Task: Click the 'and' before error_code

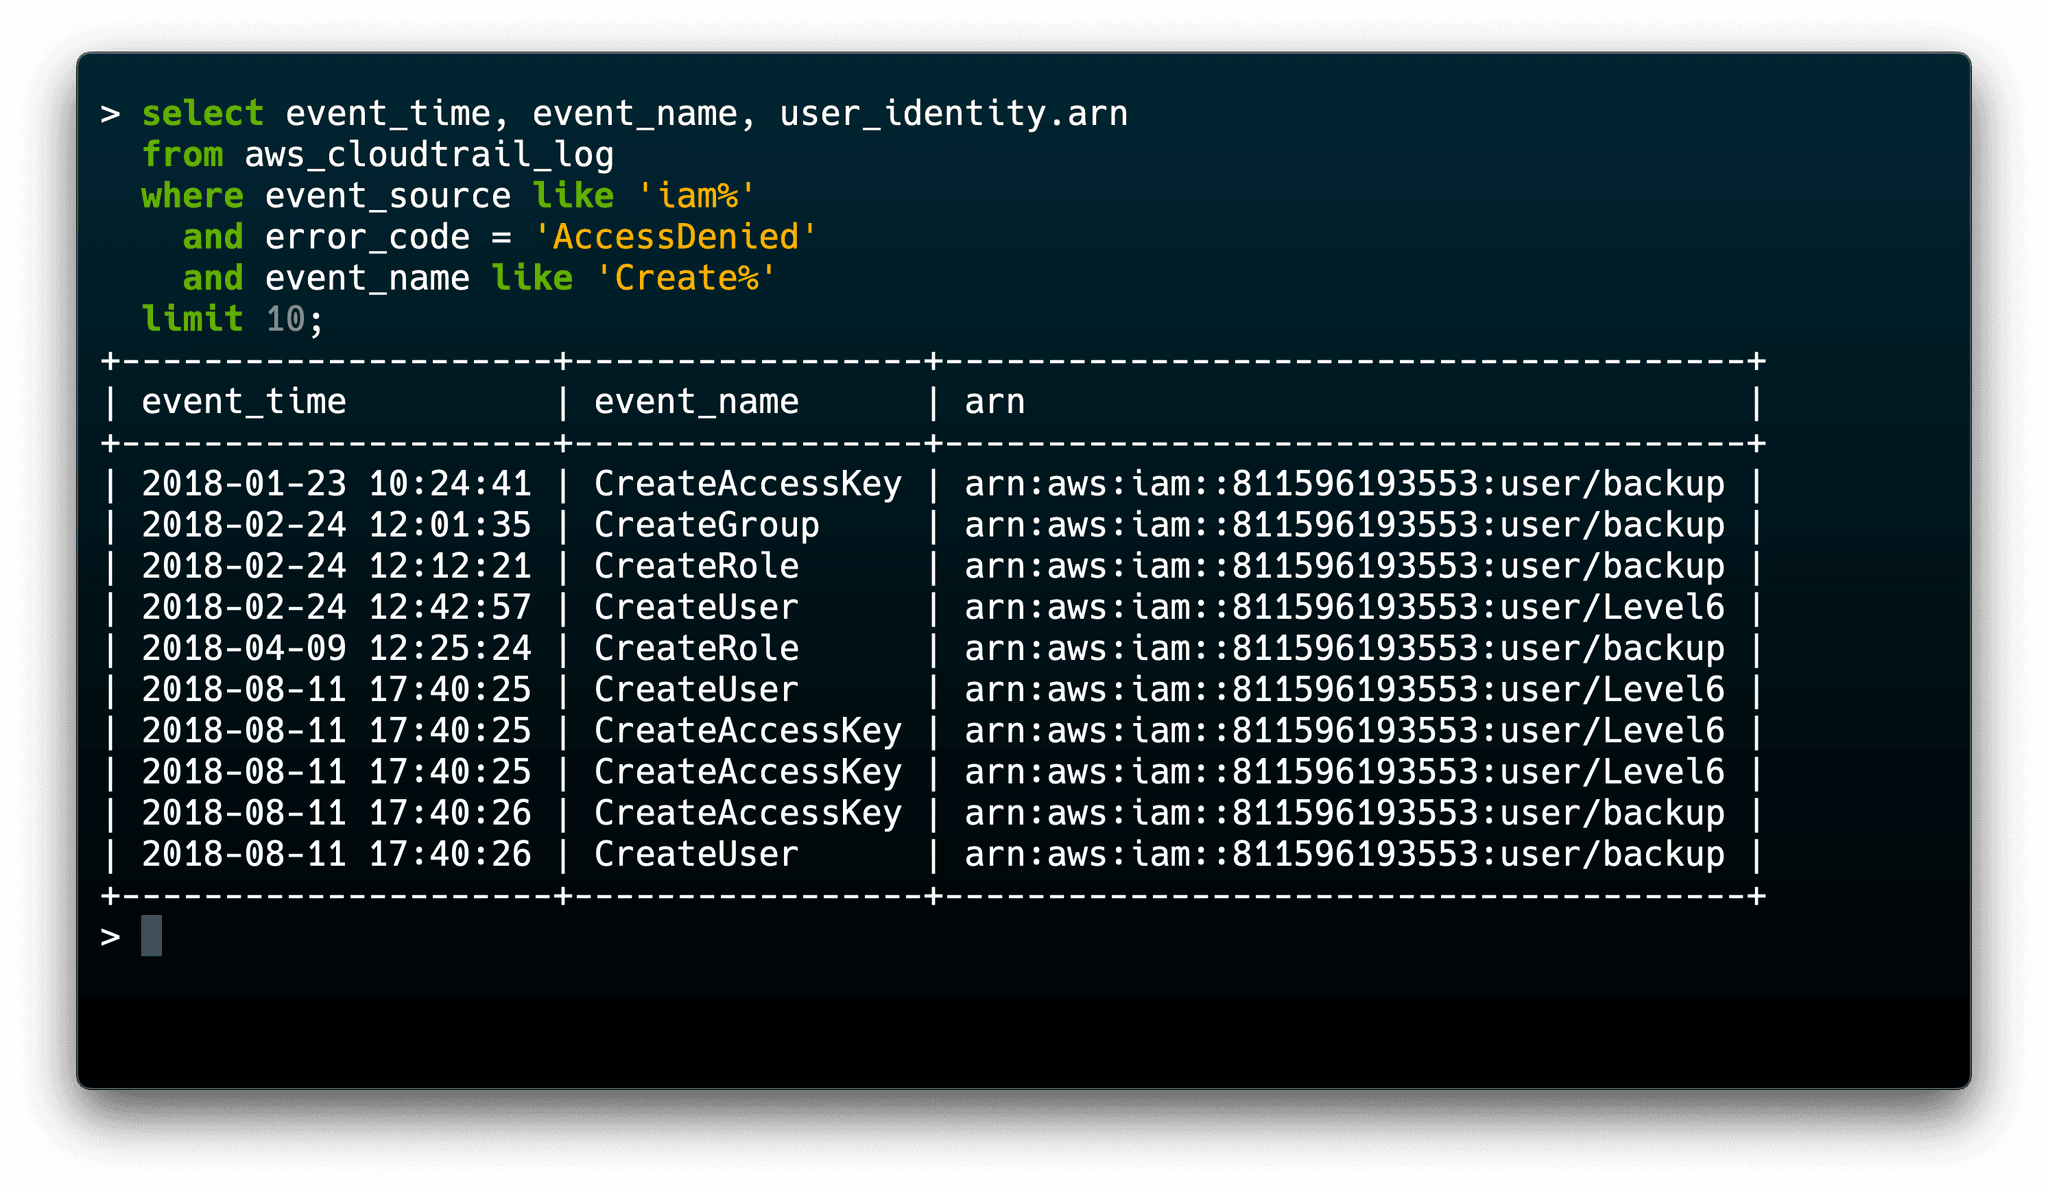Action: tap(213, 237)
